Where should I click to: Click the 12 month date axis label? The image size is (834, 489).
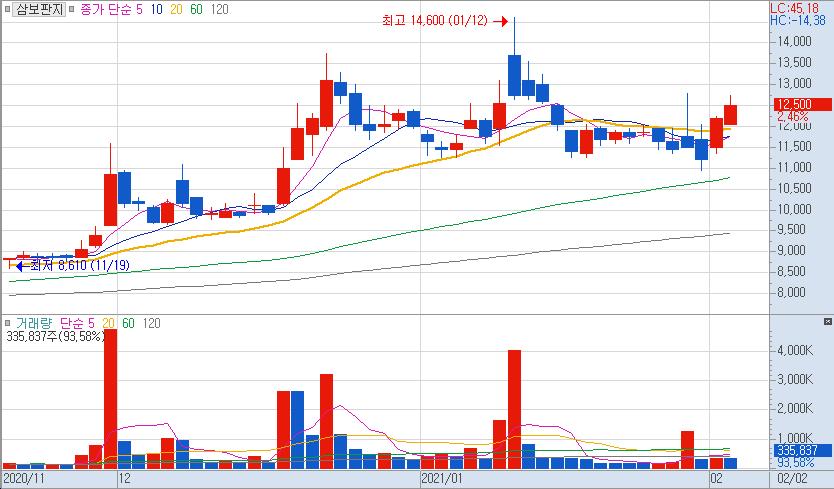124,478
